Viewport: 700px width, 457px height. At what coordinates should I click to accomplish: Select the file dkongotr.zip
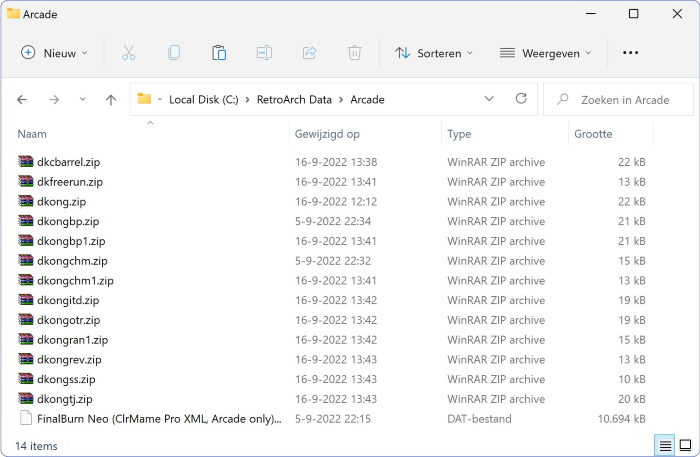click(69, 320)
